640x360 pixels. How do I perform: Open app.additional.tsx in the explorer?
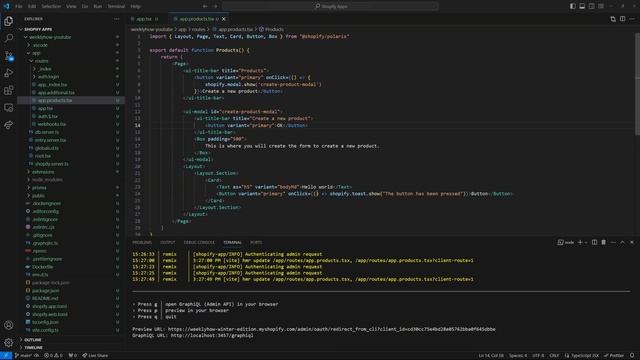[56, 93]
